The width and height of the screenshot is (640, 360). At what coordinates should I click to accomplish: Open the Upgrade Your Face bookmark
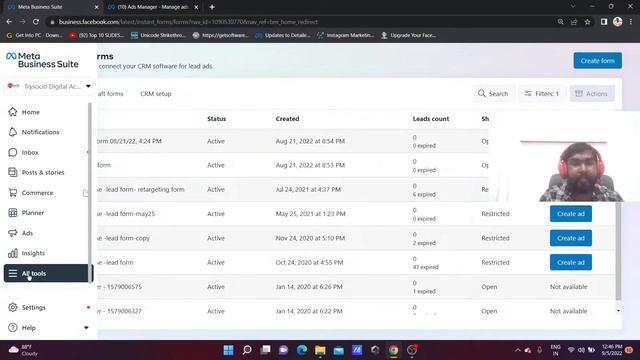point(409,35)
